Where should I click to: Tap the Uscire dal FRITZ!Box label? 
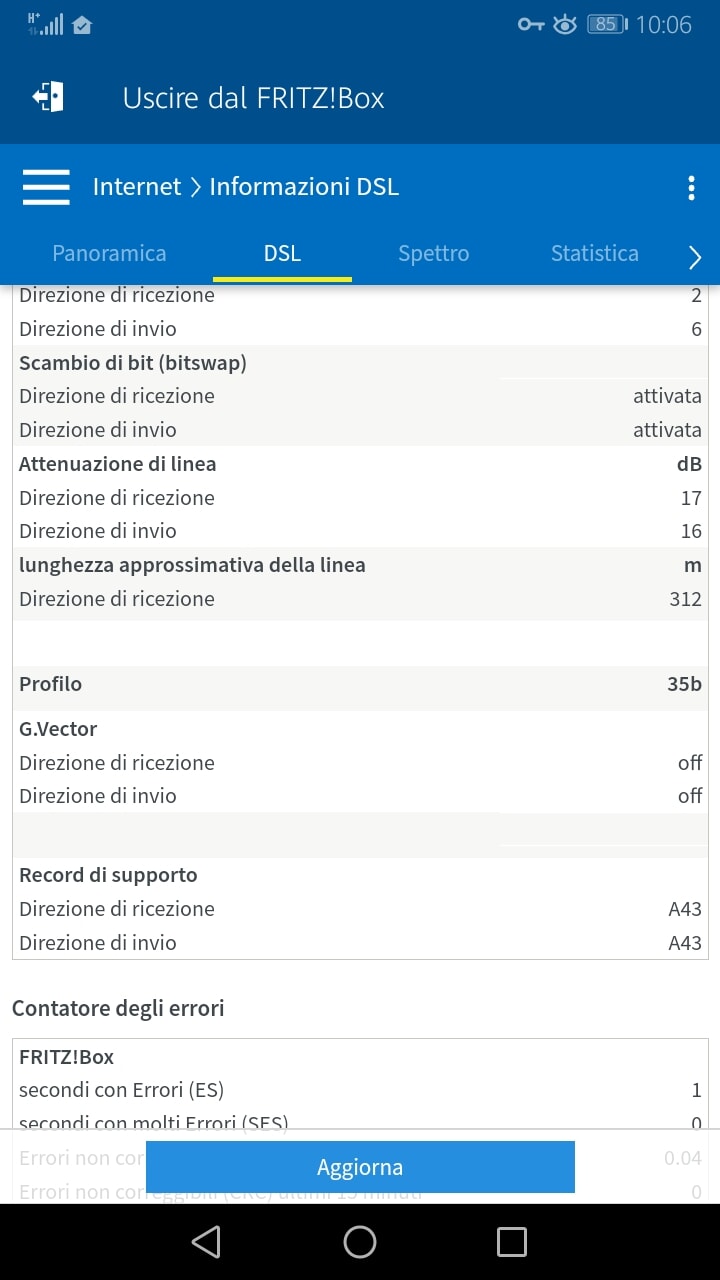(253, 98)
